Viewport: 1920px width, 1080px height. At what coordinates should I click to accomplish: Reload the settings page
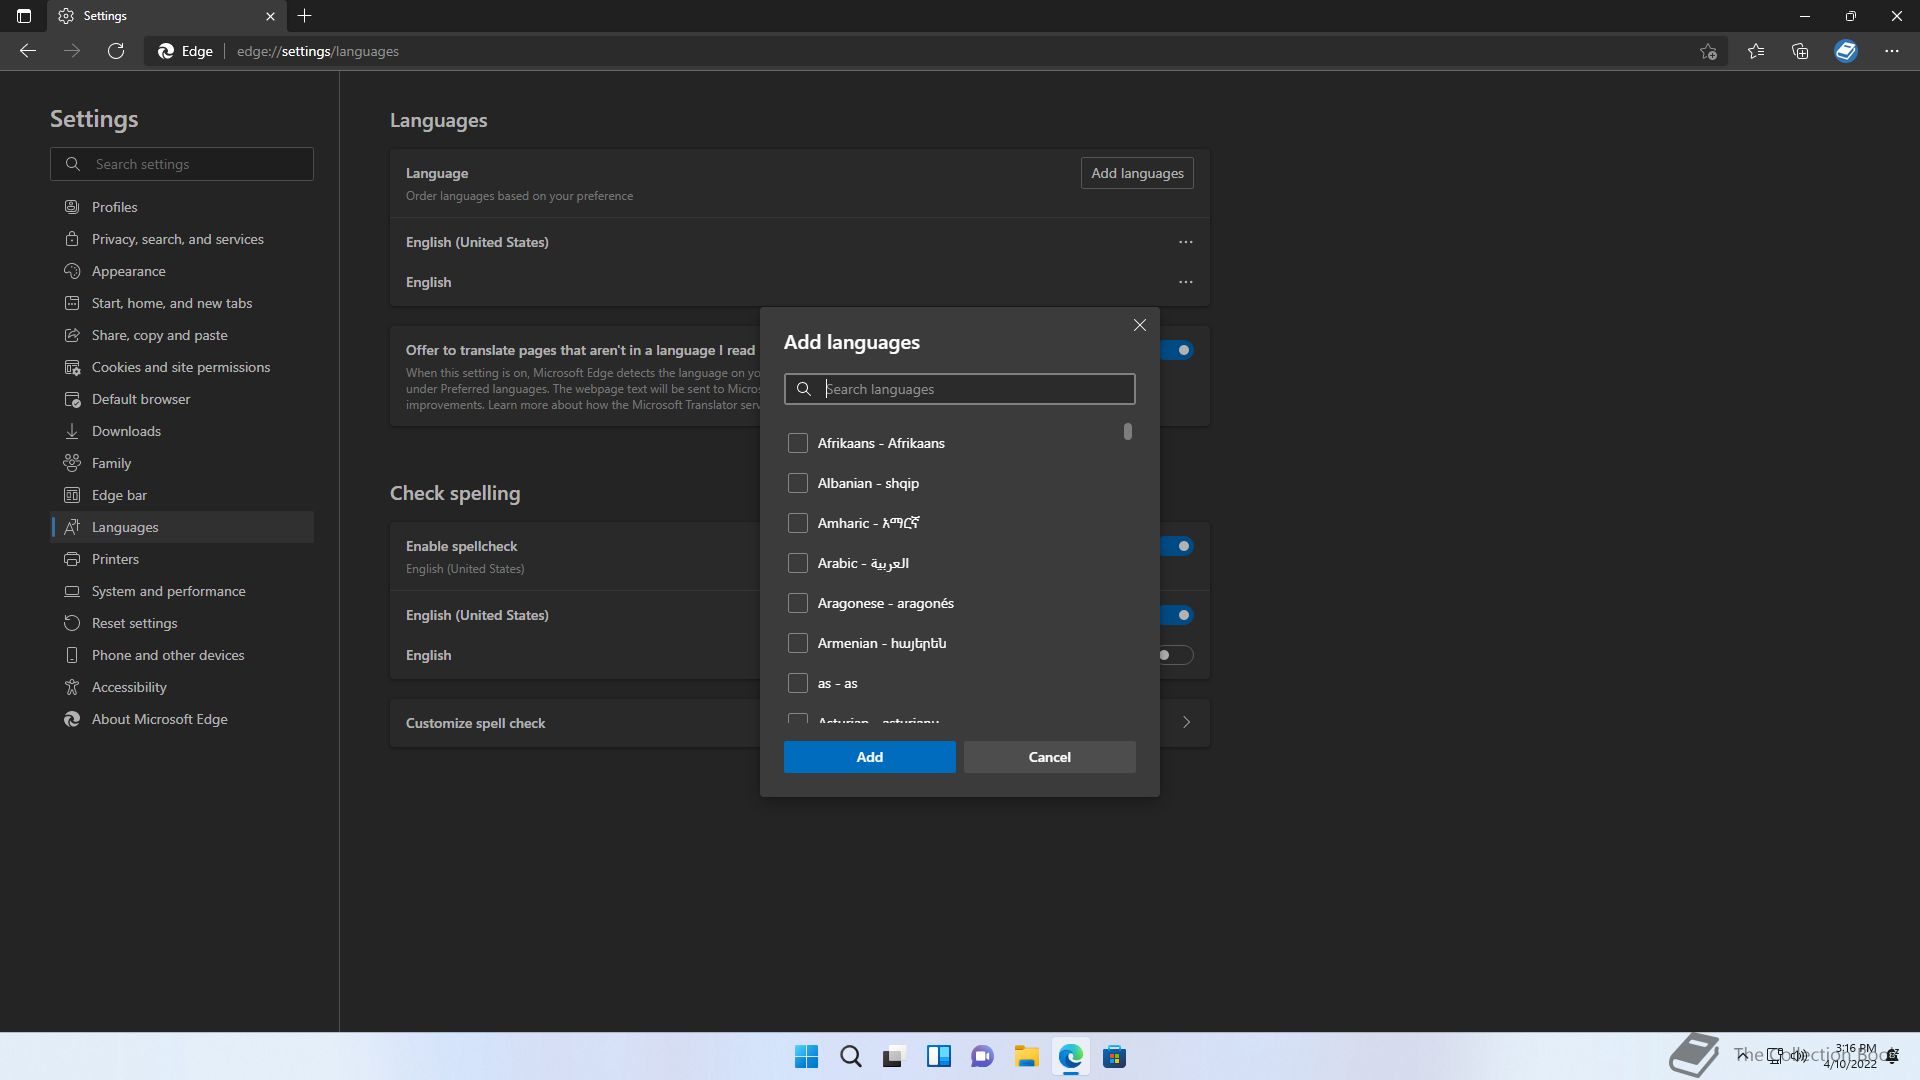click(x=116, y=51)
